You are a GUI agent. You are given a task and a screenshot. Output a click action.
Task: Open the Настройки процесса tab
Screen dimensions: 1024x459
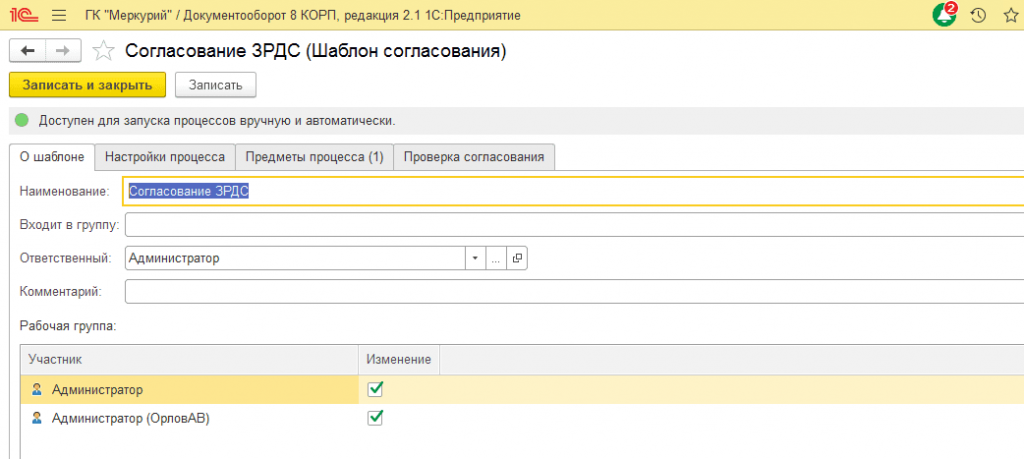[x=165, y=157]
